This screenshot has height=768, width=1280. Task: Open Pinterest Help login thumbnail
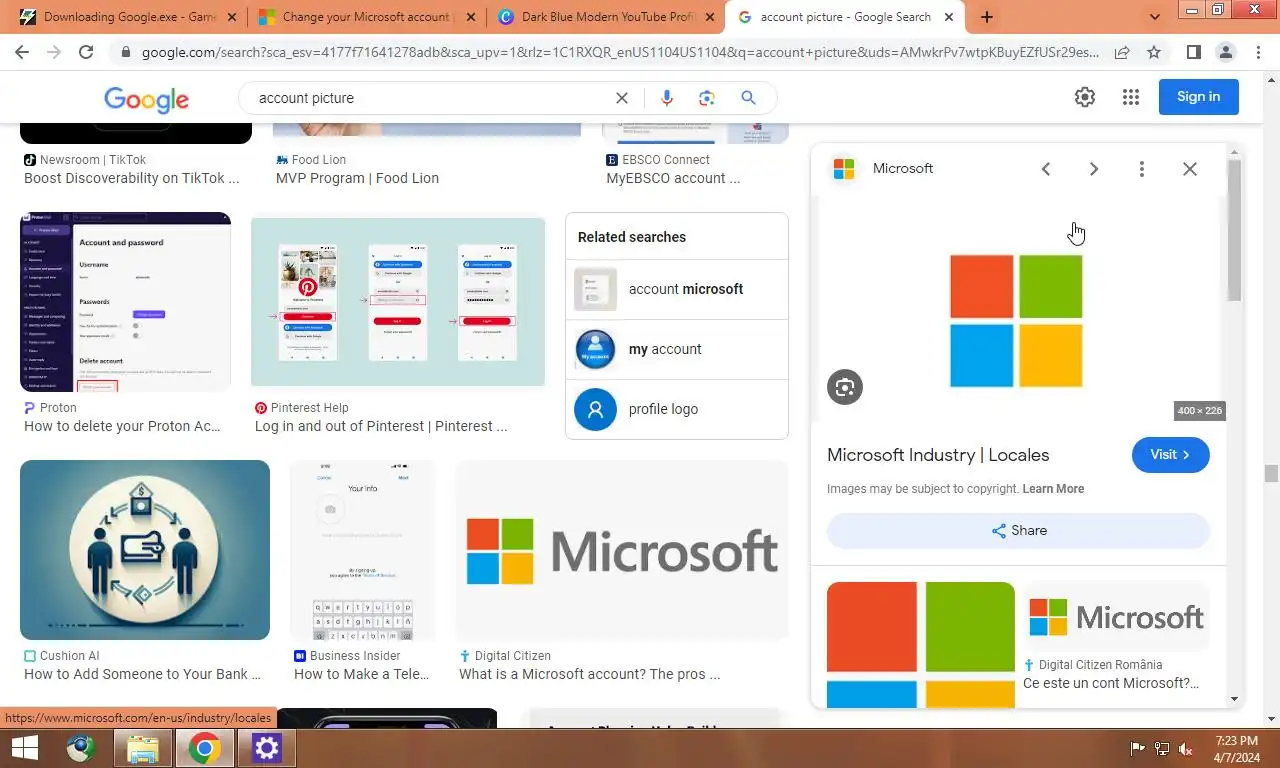click(398, 302)
